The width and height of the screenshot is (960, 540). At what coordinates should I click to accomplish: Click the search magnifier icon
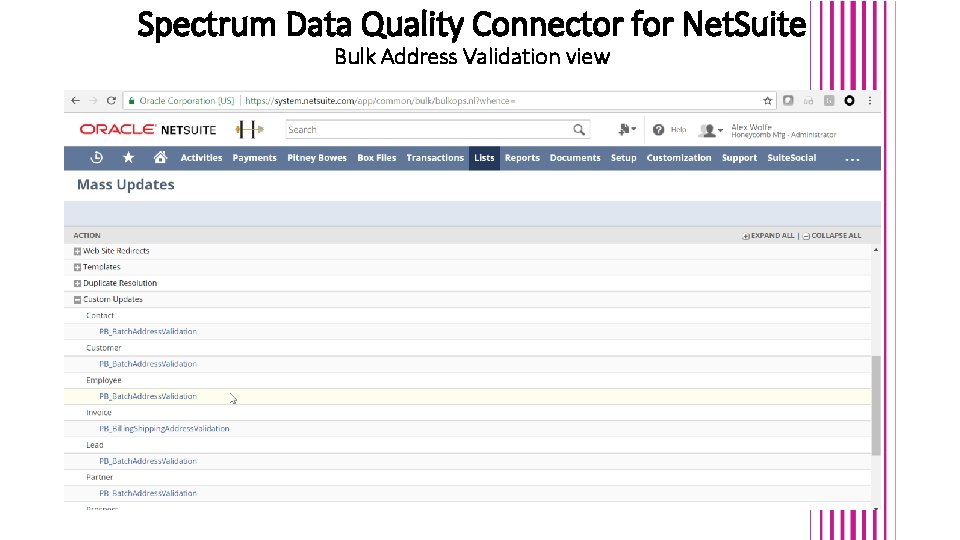pos(579,129)
